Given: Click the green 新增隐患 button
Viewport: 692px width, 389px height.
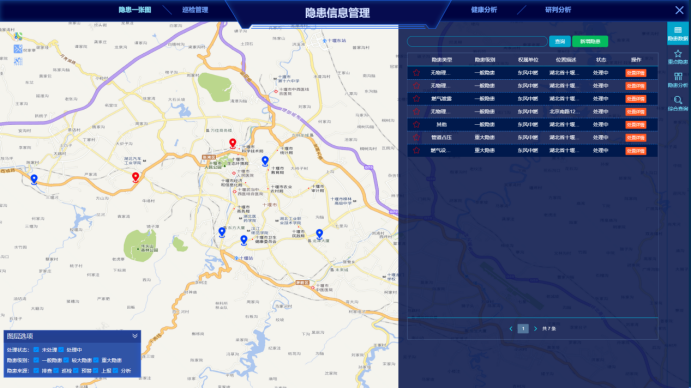Looking at the screenshot, I should pos(590,42).
